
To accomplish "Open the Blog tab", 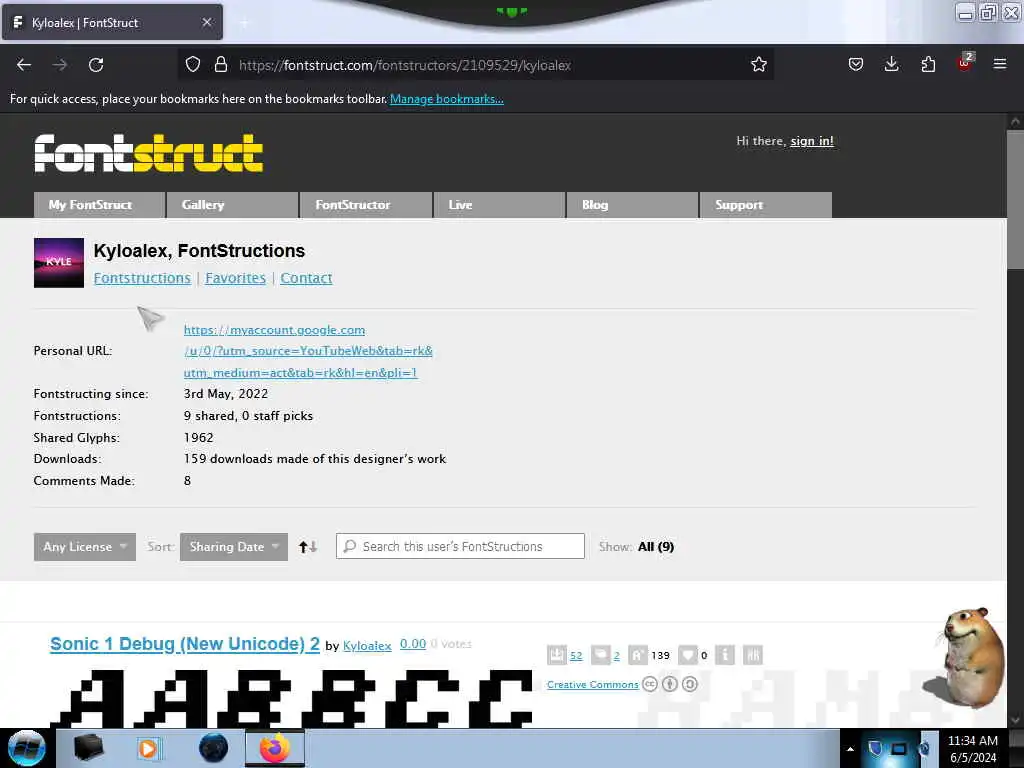I will [632, 204].
